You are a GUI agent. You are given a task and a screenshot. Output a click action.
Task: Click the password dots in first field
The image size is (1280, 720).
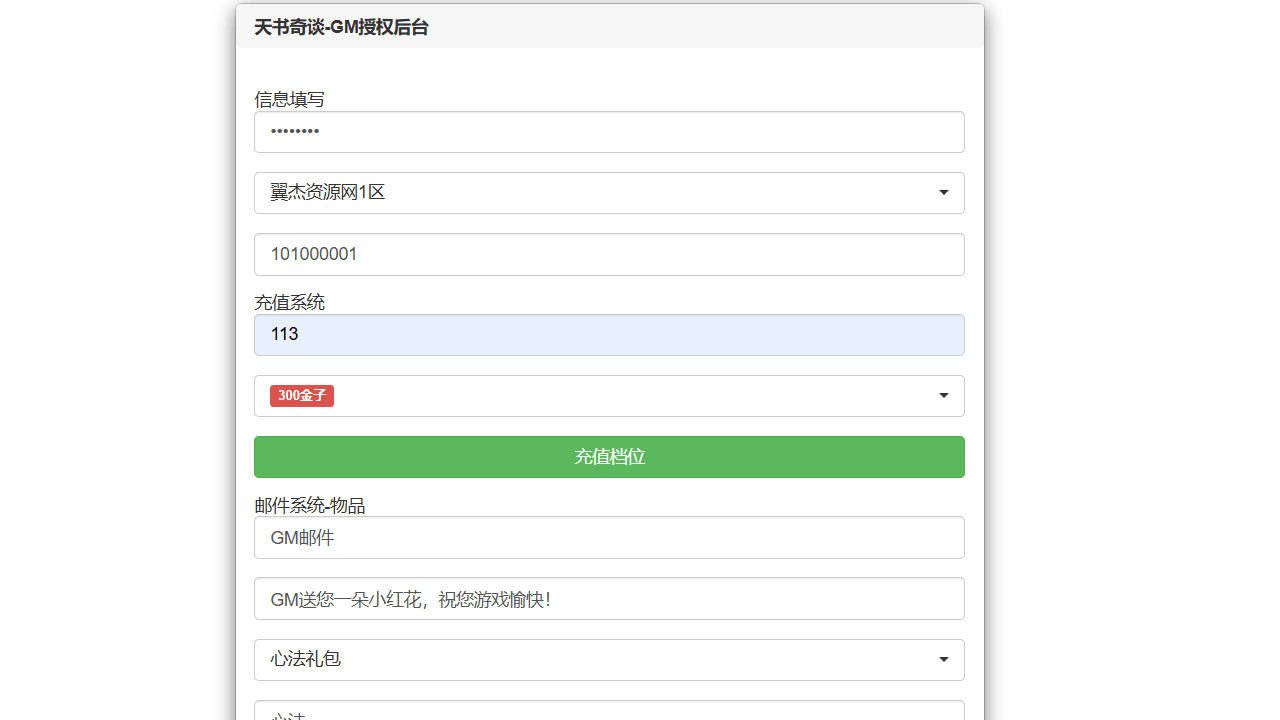[x=295, y=132]
